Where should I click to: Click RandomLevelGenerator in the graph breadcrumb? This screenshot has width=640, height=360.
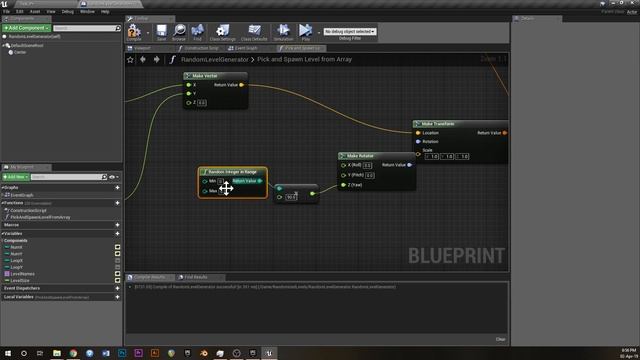click(215, 60)
